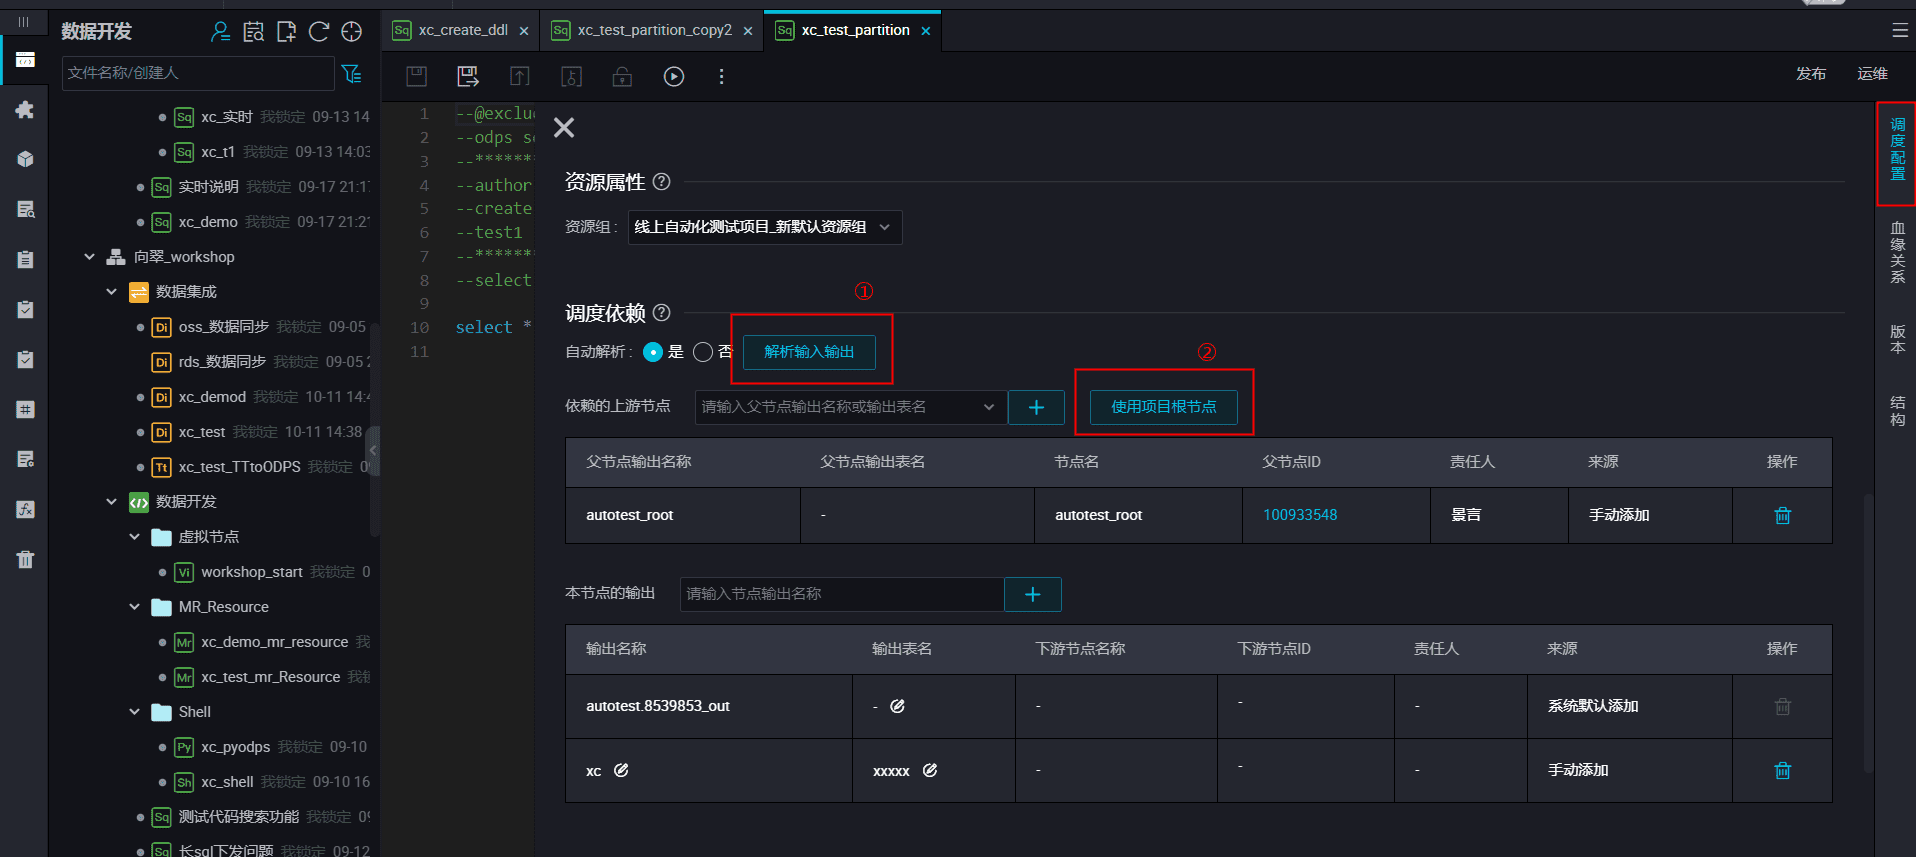Screen dimensions: 1916x857
Task: Click the save file toolbar icon
Action: pyautogui.click(x=417, y=76)
